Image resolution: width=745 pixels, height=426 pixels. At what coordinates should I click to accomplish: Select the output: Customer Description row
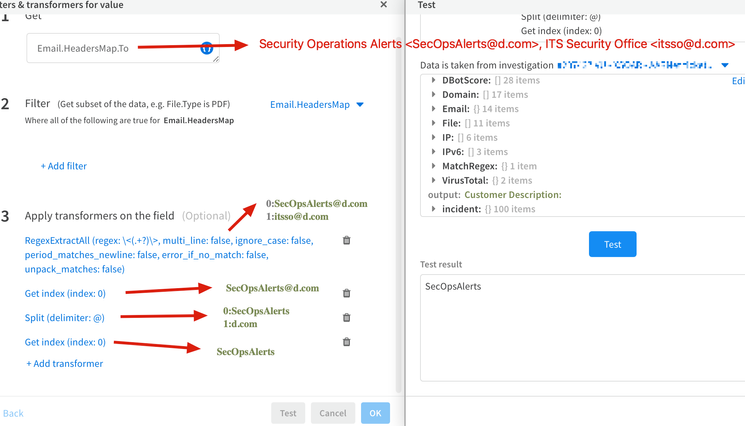tap(495, 195)
